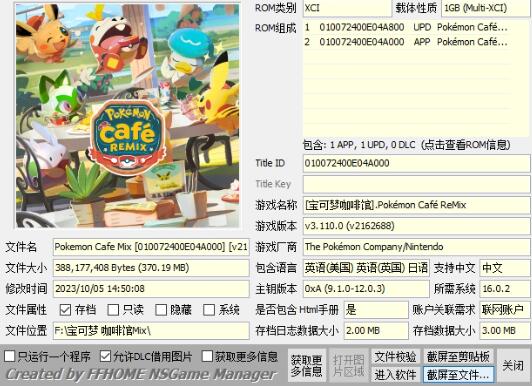Click the 游戏厂商 publisher field
This screenshot has width=532, height=386.
pyautogui.click(x=416, y=247)
